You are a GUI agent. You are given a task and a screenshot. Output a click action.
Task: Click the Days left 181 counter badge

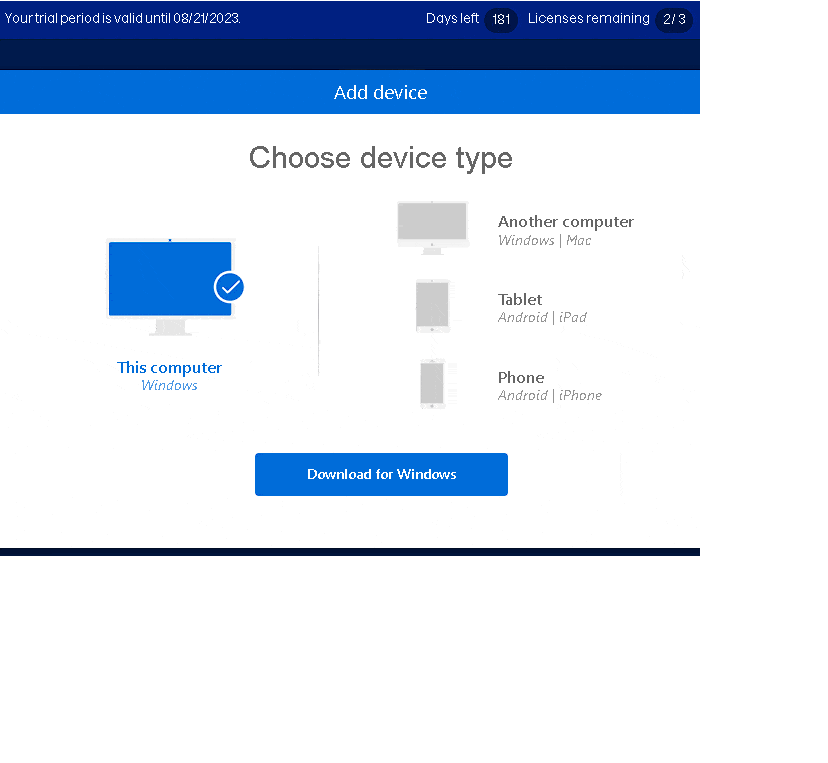[x=500, y=19]
